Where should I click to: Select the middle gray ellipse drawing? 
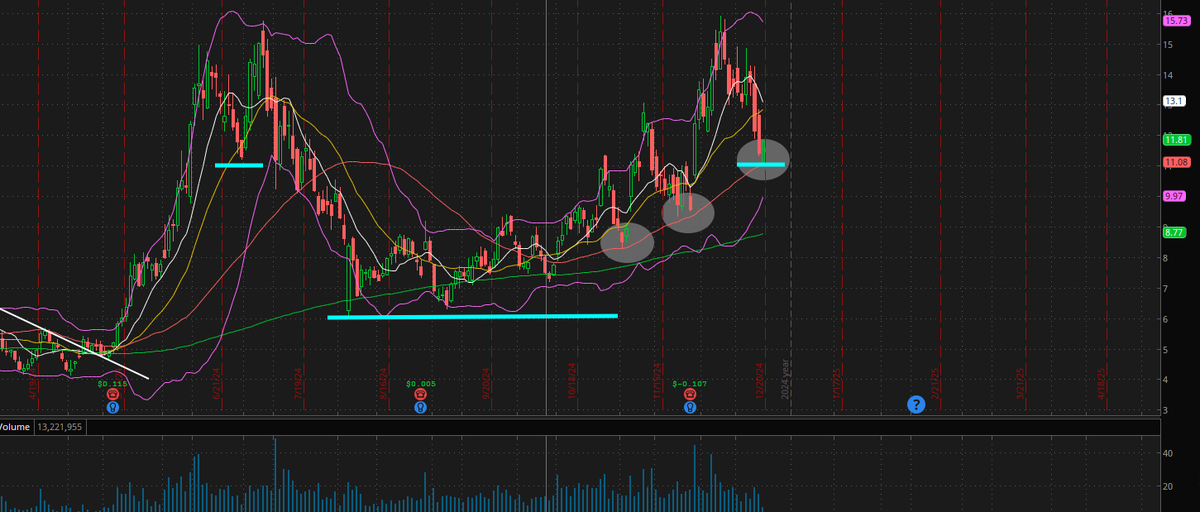(x=688, y=213)
